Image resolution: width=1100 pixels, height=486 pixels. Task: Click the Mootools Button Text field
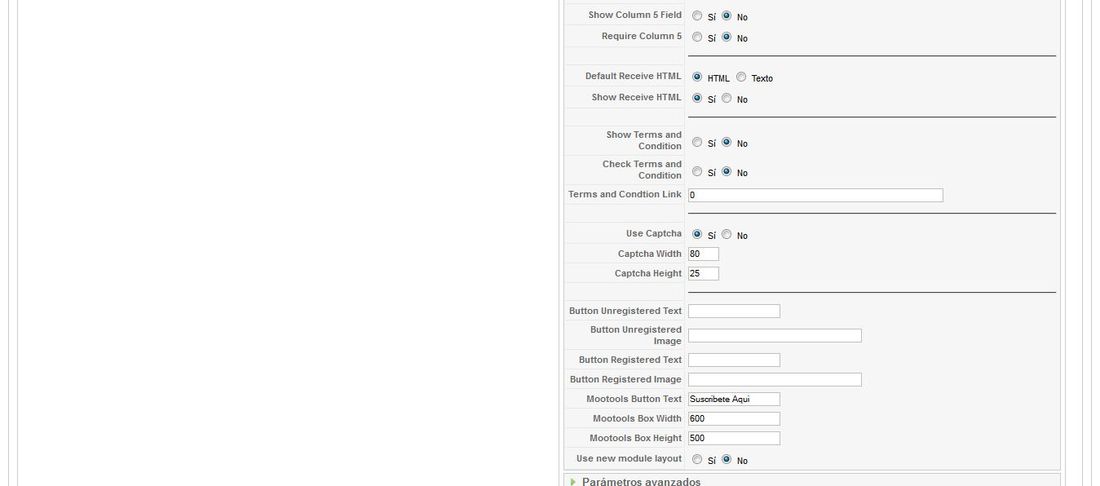click(734, 399)
